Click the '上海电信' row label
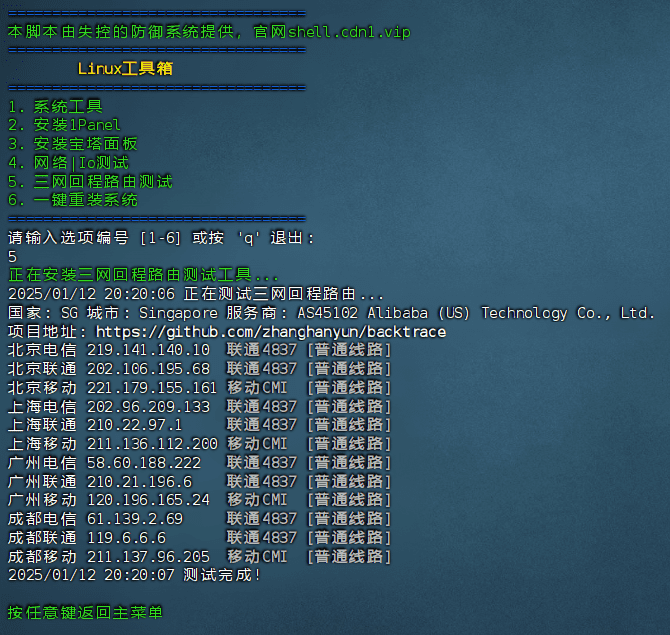This screenshot has height=635, width=670. coord(42,407)
